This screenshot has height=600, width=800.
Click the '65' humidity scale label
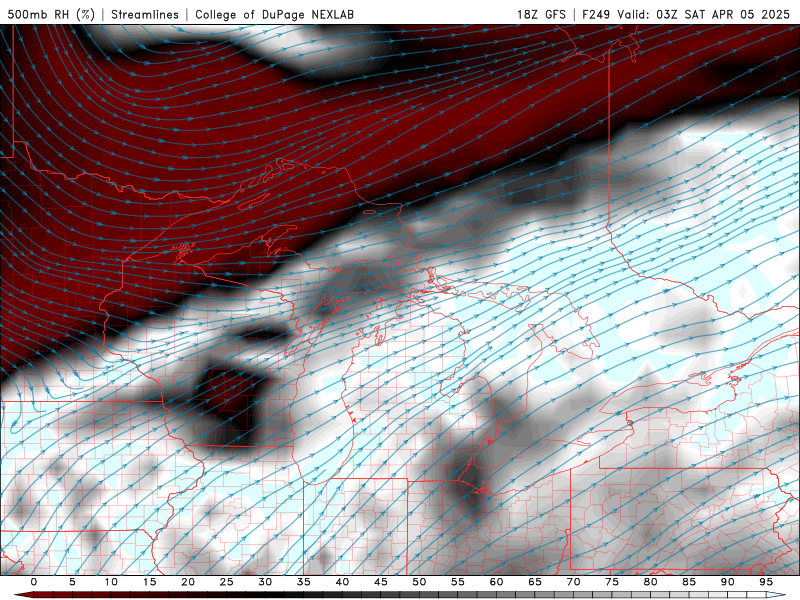535,582
